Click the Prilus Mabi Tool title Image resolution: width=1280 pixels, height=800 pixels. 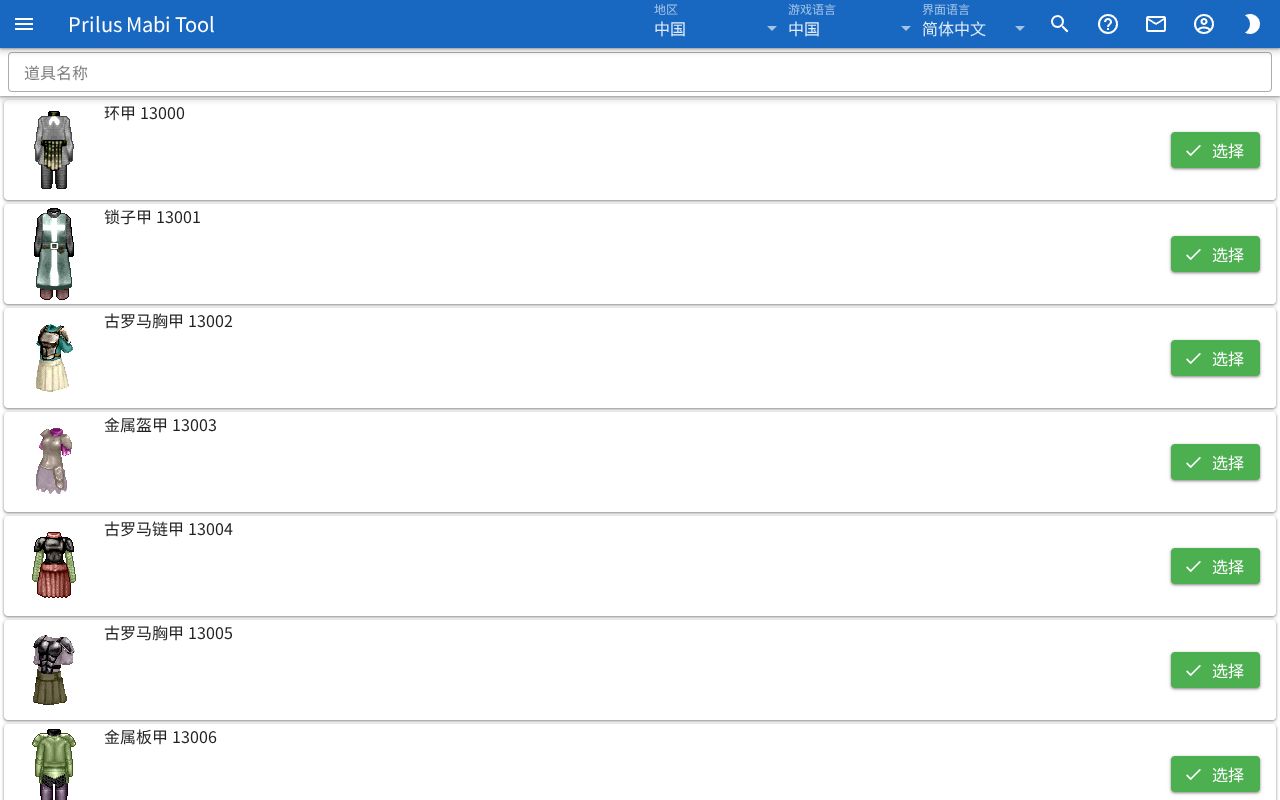click(141, 24)
